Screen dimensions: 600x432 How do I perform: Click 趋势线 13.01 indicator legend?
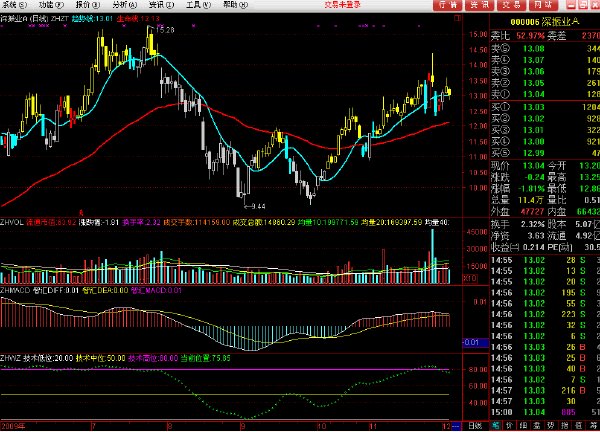pyautogui.click(x=92, y=18)
